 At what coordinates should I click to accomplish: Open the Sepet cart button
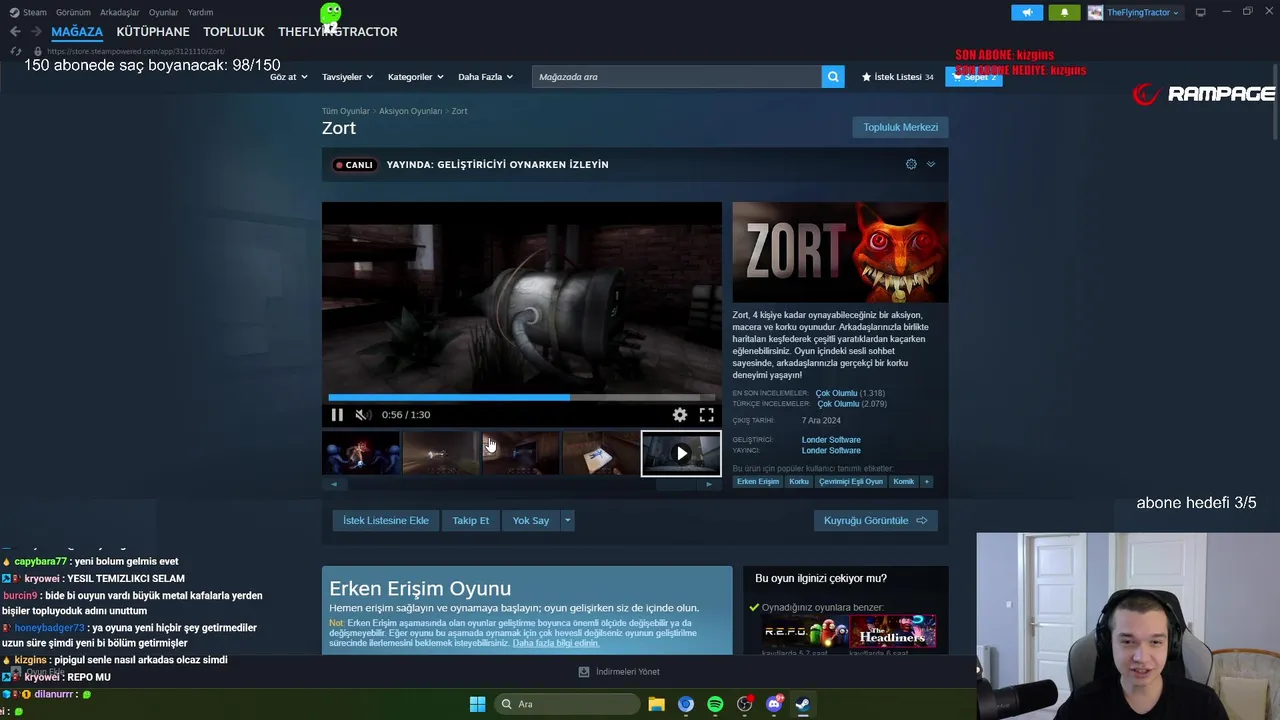coord(973,77)
